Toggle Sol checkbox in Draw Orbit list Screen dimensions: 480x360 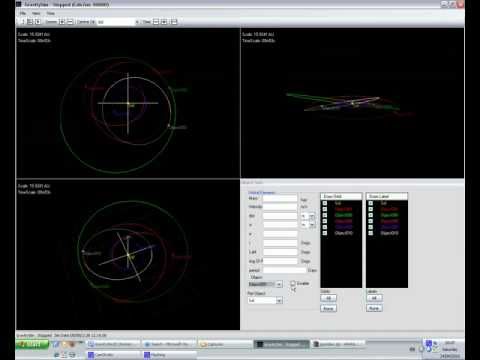point(325,203)
